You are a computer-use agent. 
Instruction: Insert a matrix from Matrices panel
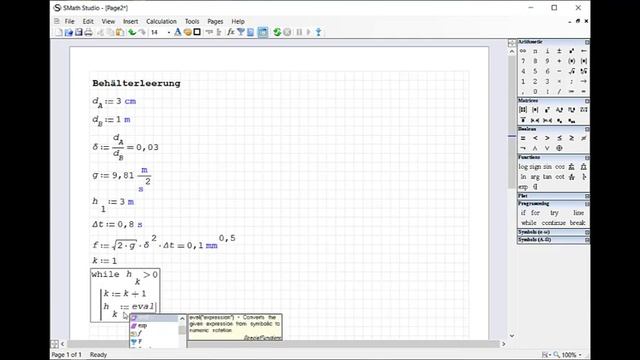click(523, 110)
